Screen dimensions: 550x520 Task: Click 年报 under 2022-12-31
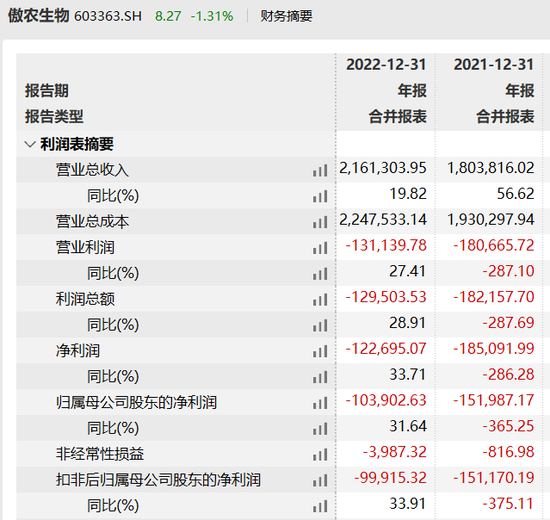tap(412, 91)
